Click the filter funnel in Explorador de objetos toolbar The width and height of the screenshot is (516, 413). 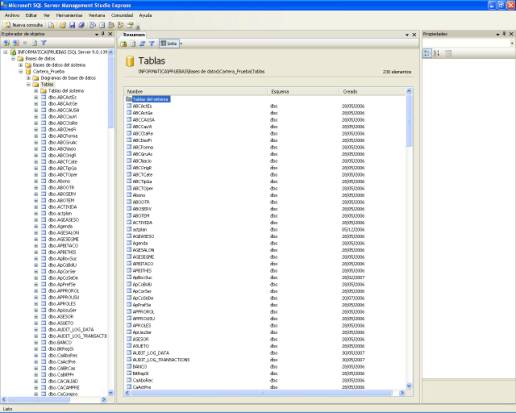(44, 43)
